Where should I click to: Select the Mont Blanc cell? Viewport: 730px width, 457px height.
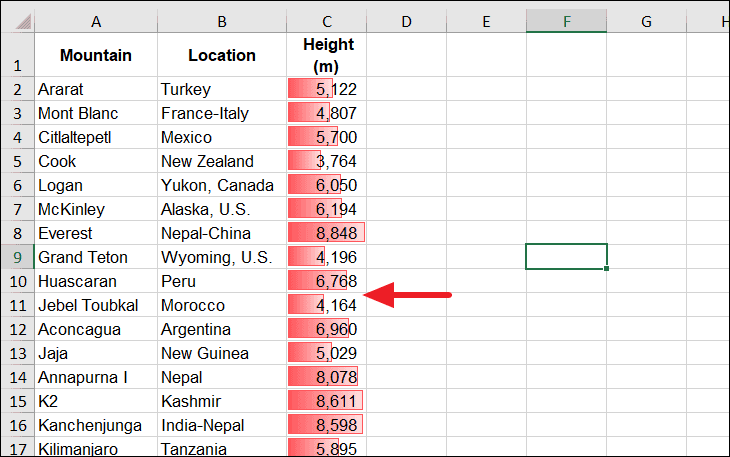tap(96, 113)
